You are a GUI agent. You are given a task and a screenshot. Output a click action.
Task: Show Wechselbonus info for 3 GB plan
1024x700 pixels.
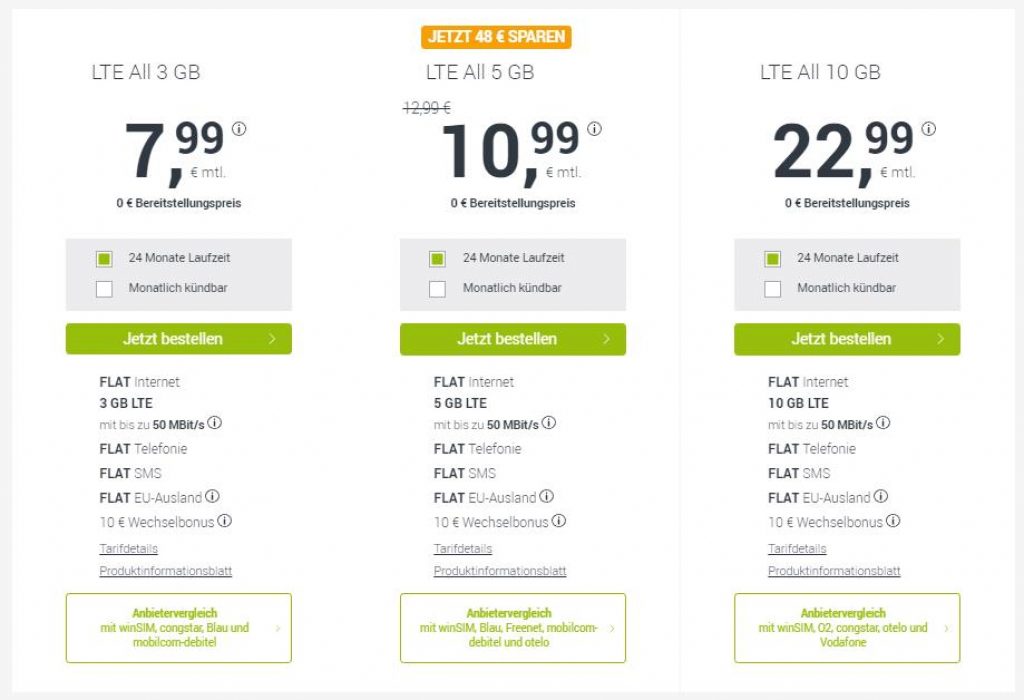(224, 521)
